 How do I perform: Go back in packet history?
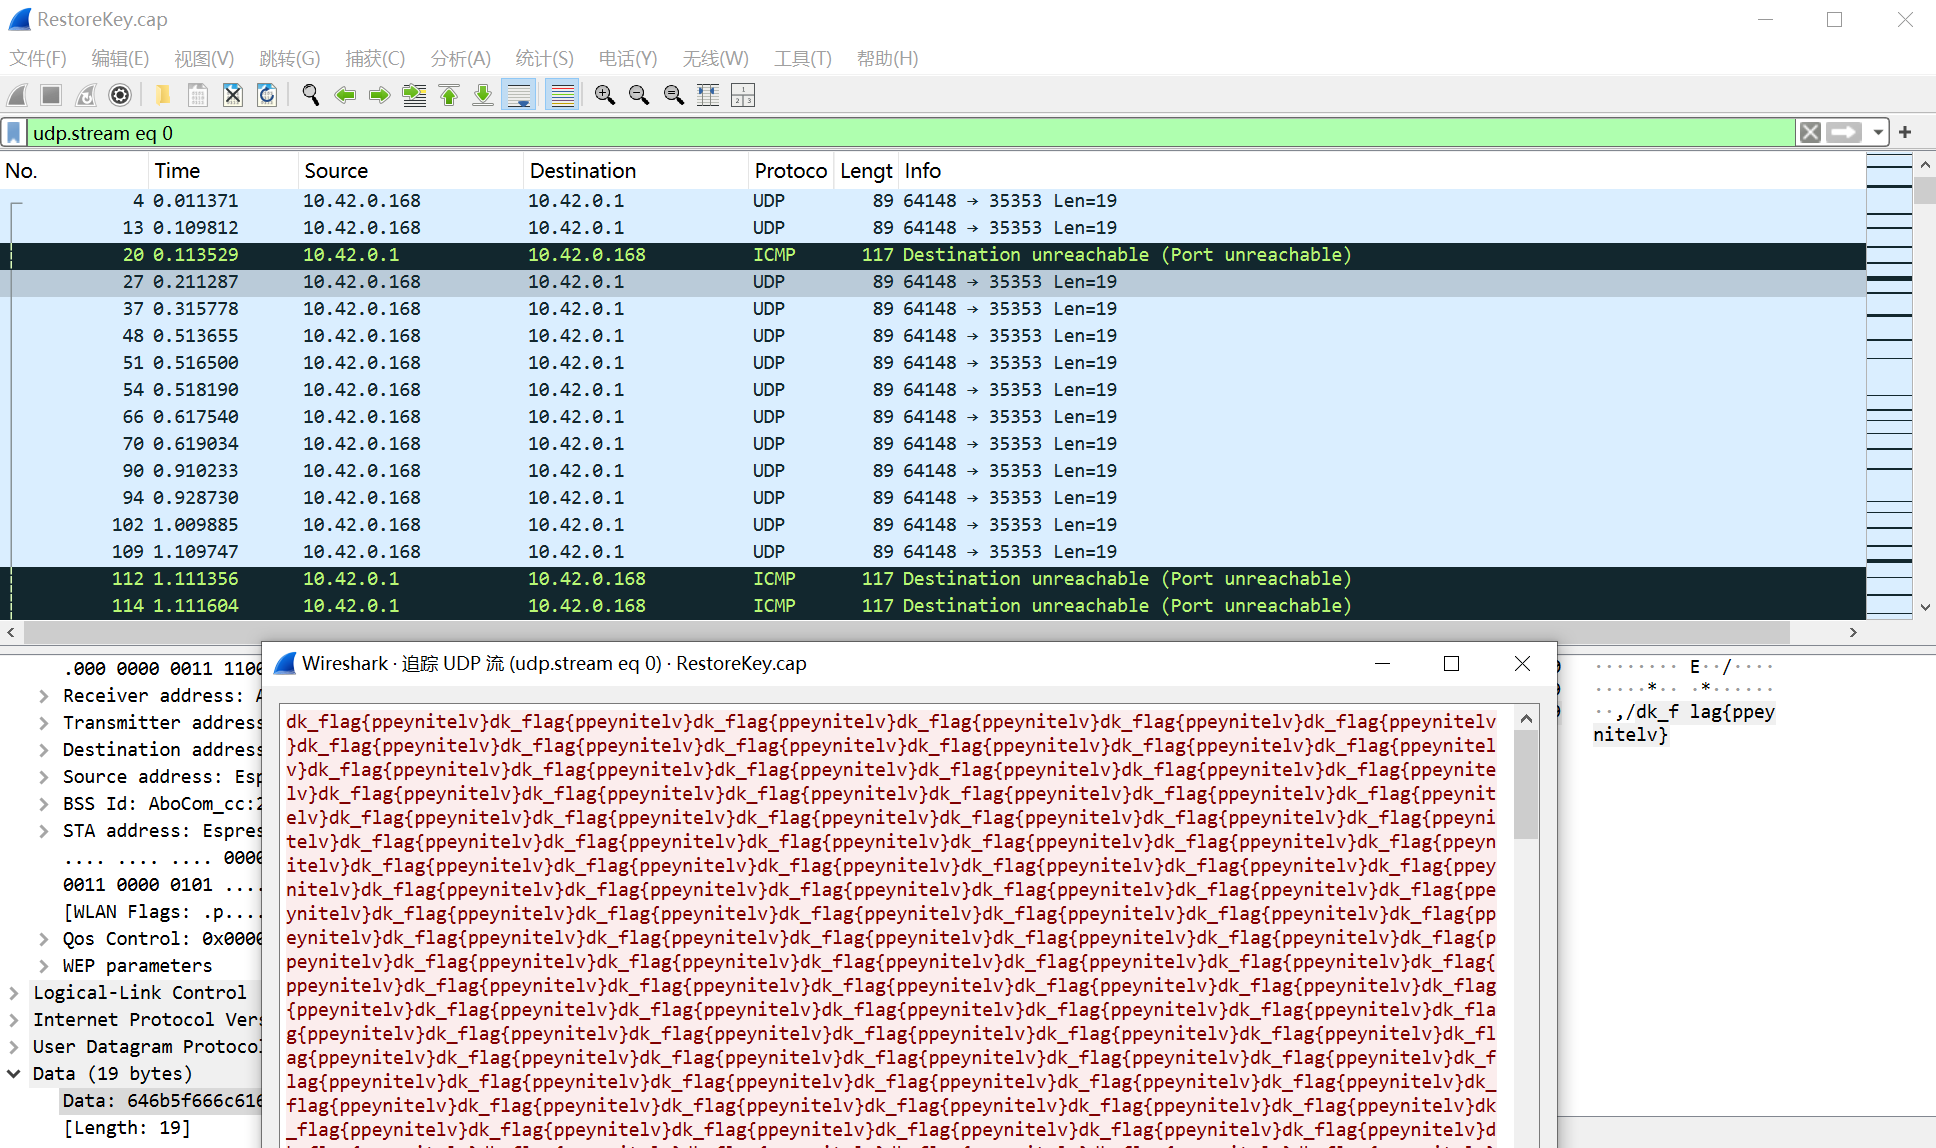pos(345,95)
